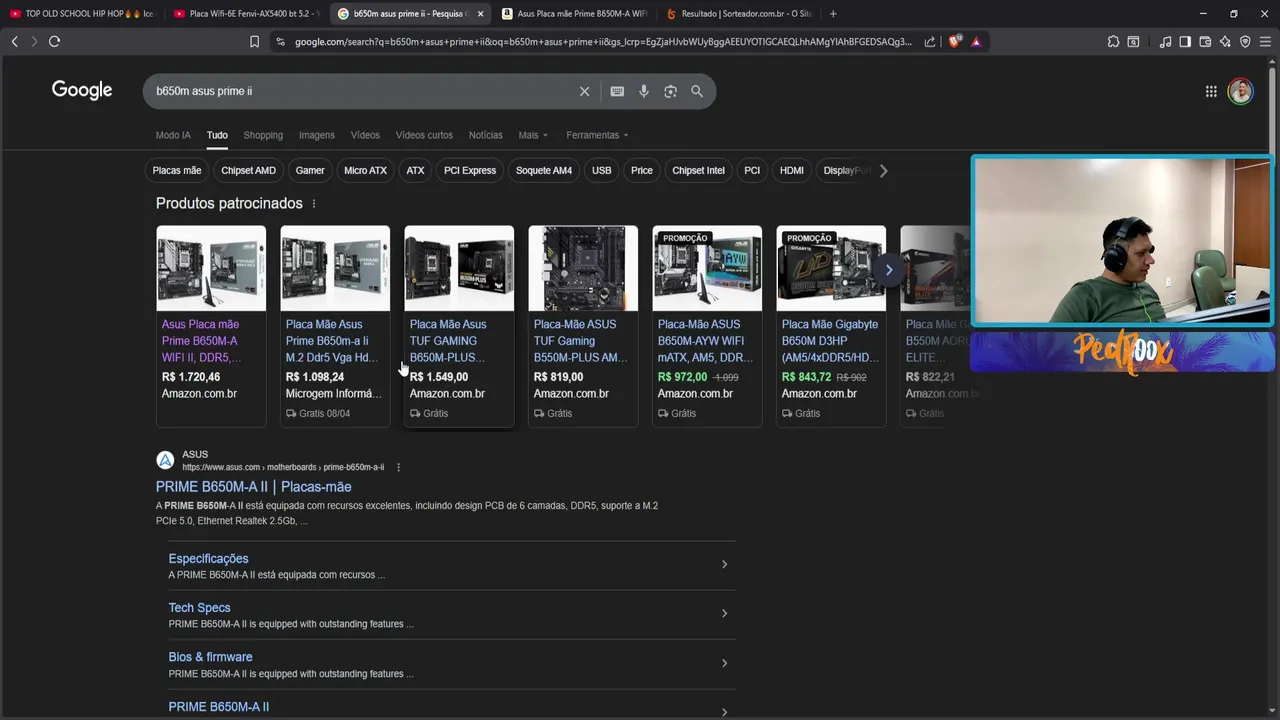Image resolution: width=1280 pixels, height=720 pixels.
Task: Bookmark this page using the bookmark icon
Action: [254, 42]
